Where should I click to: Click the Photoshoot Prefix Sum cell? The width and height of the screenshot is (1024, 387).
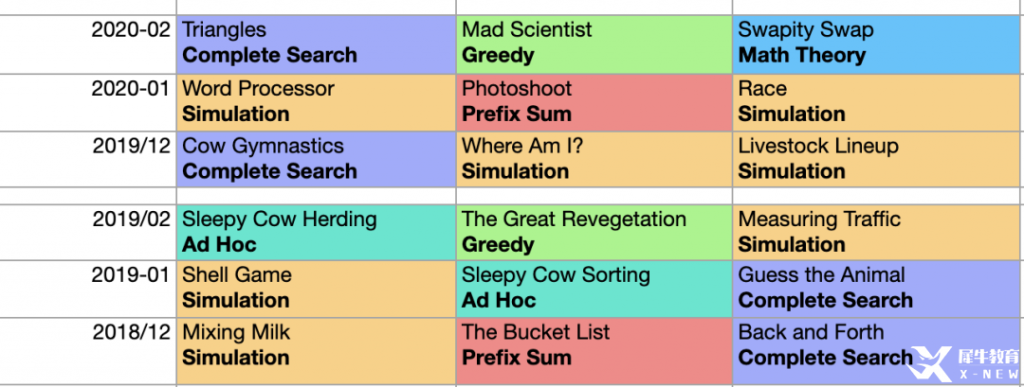594,102
